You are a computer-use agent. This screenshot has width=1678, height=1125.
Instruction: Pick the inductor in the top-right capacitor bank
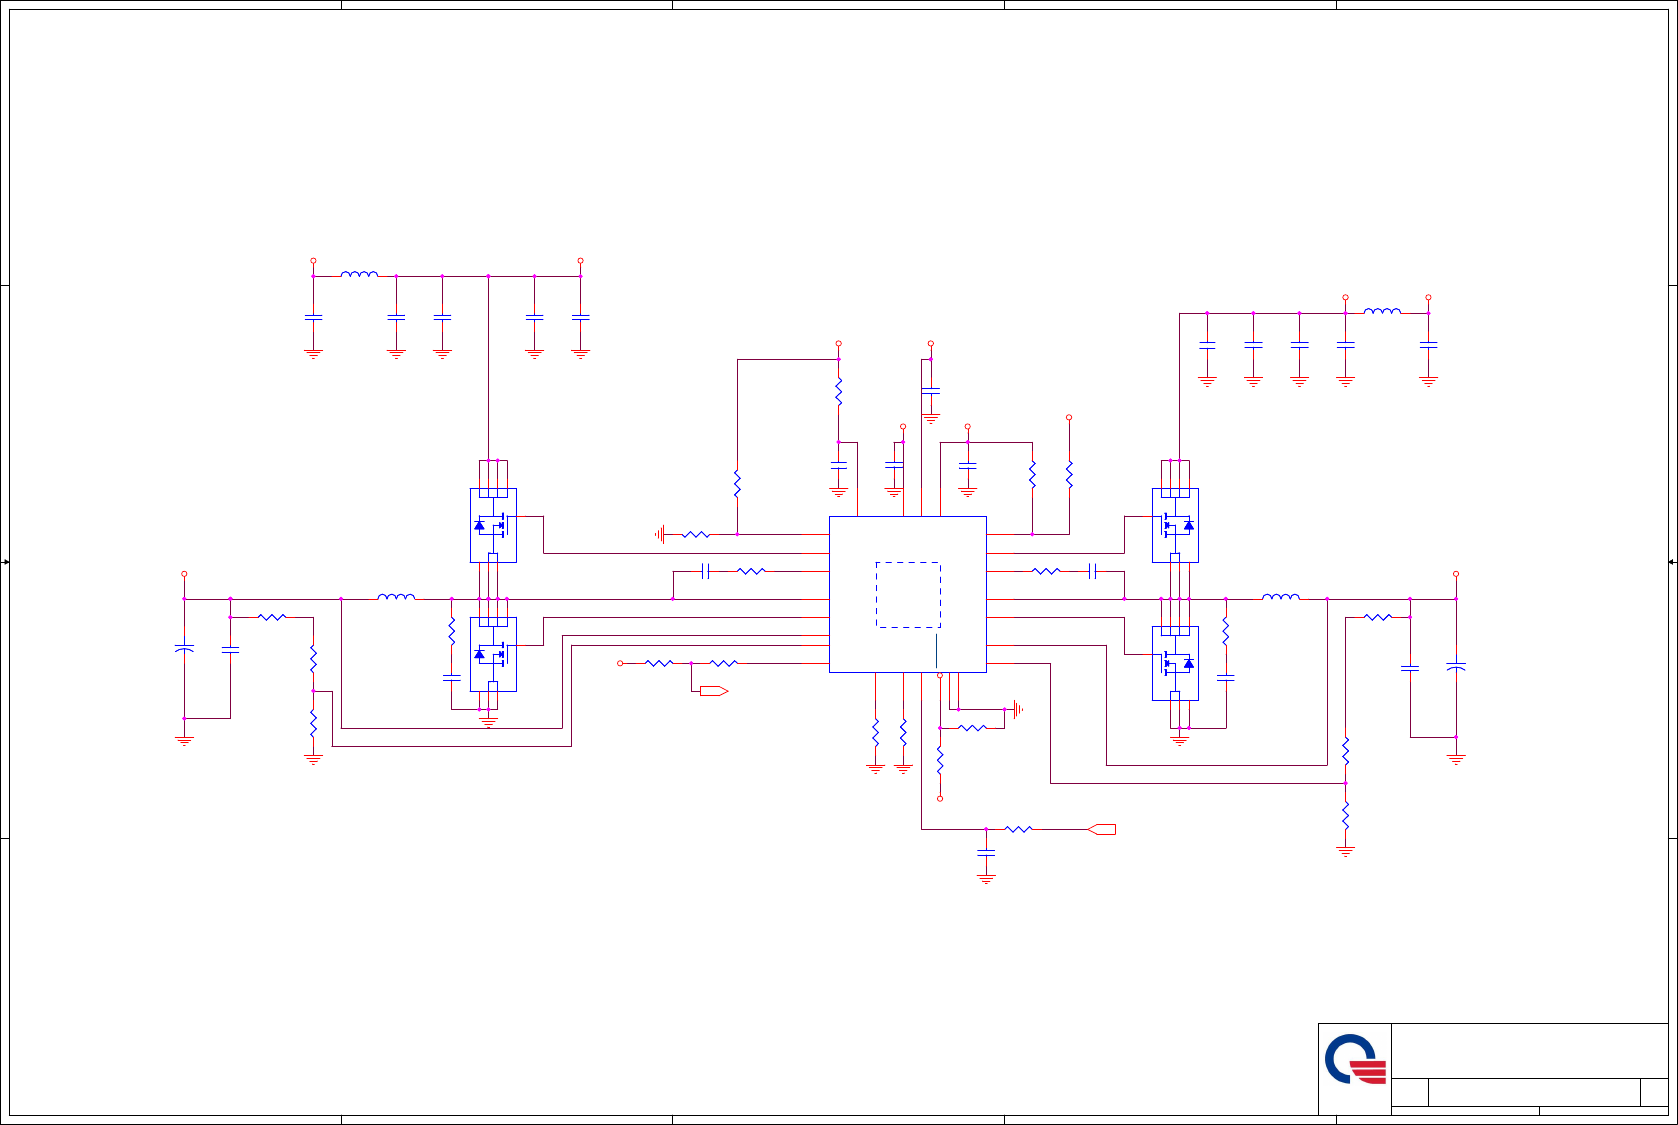tap(1382, 311)
